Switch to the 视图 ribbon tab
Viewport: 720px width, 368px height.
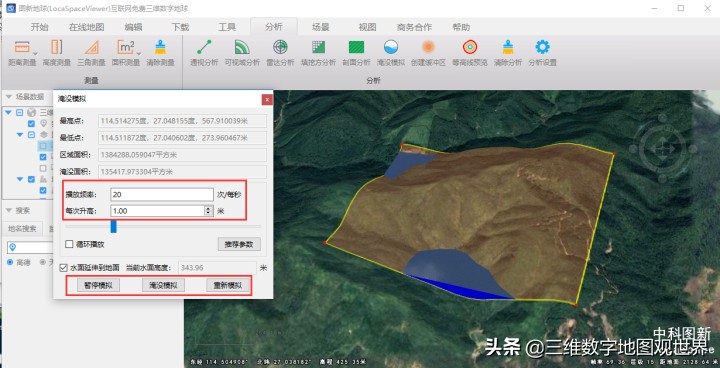pos(367,27)
